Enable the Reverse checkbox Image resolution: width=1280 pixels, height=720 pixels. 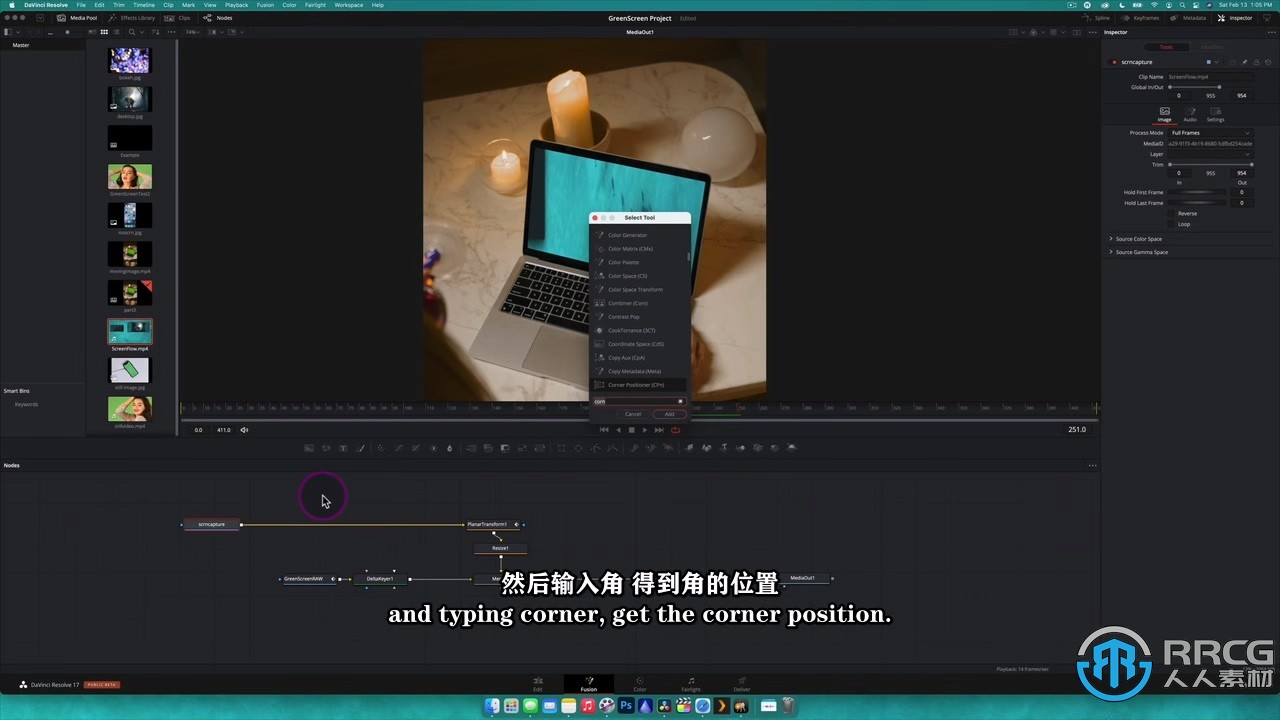(1172, 213)
